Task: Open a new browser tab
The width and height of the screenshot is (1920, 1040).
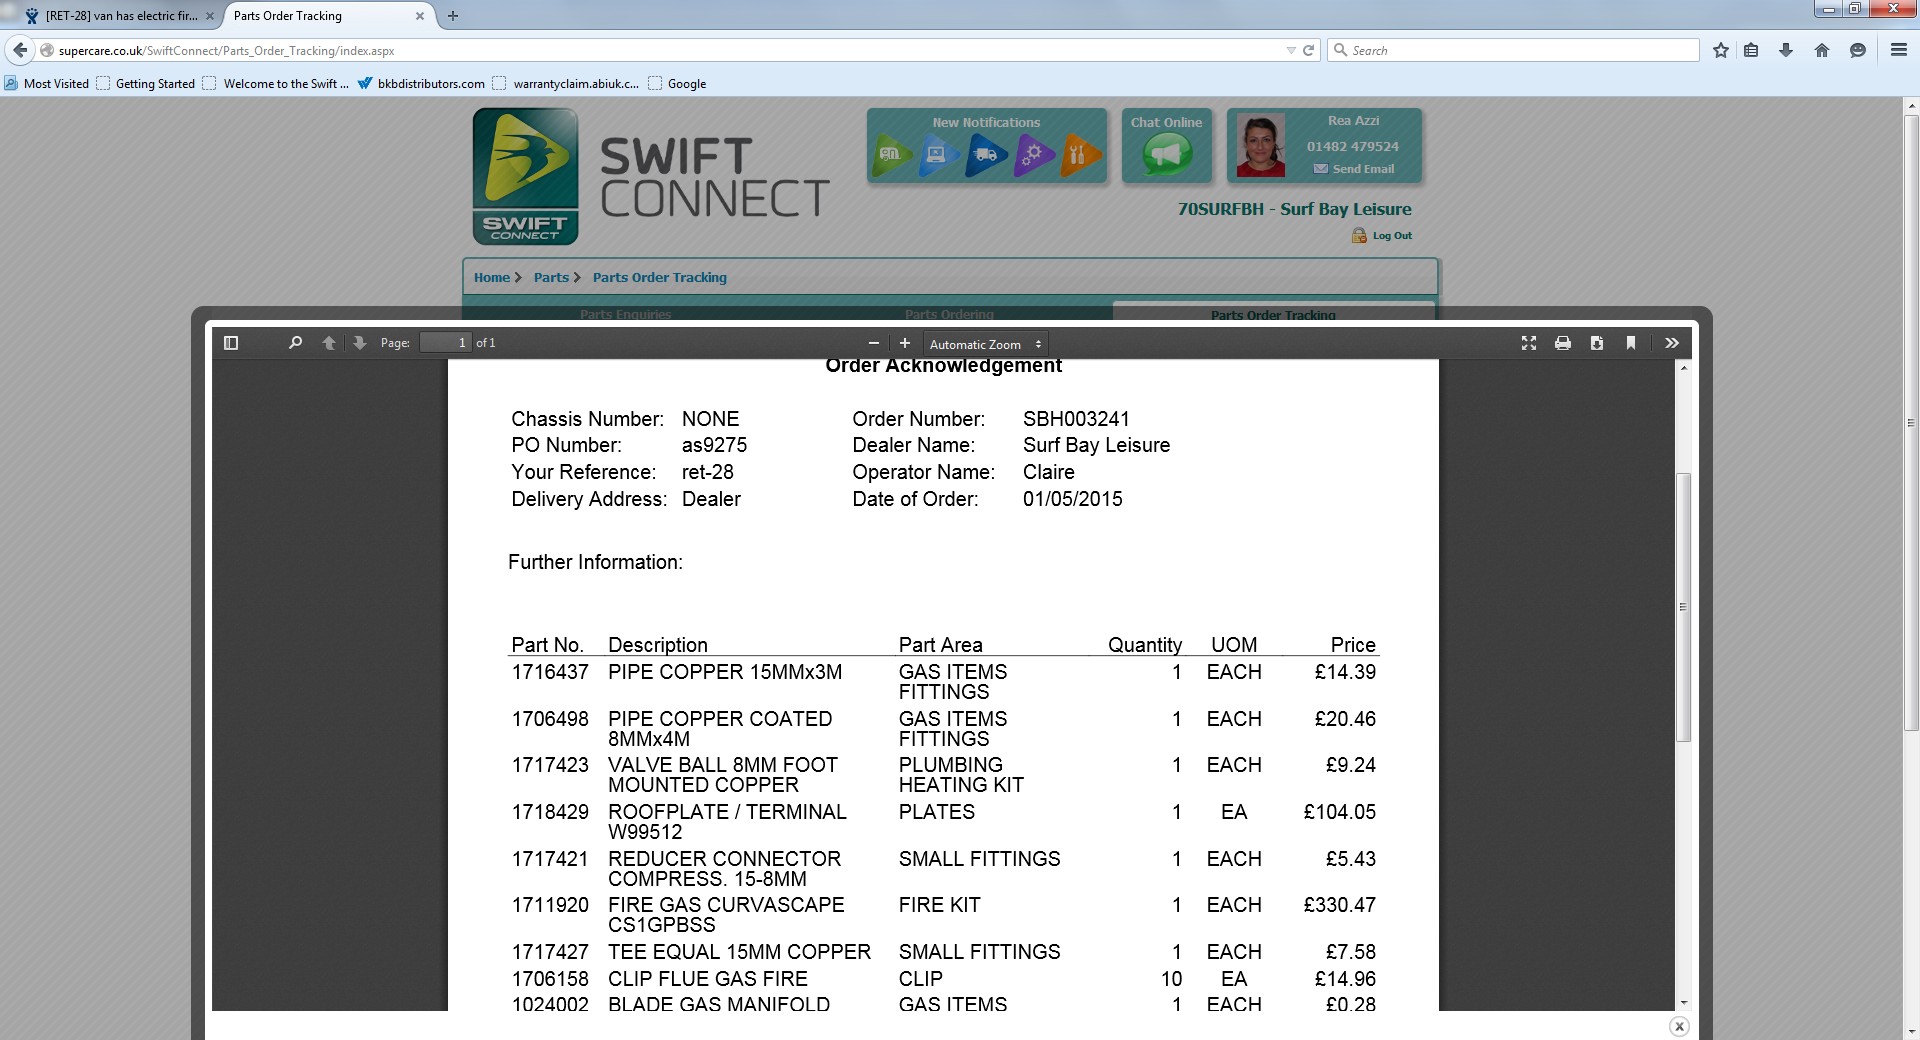Action: tap(453, 16)
